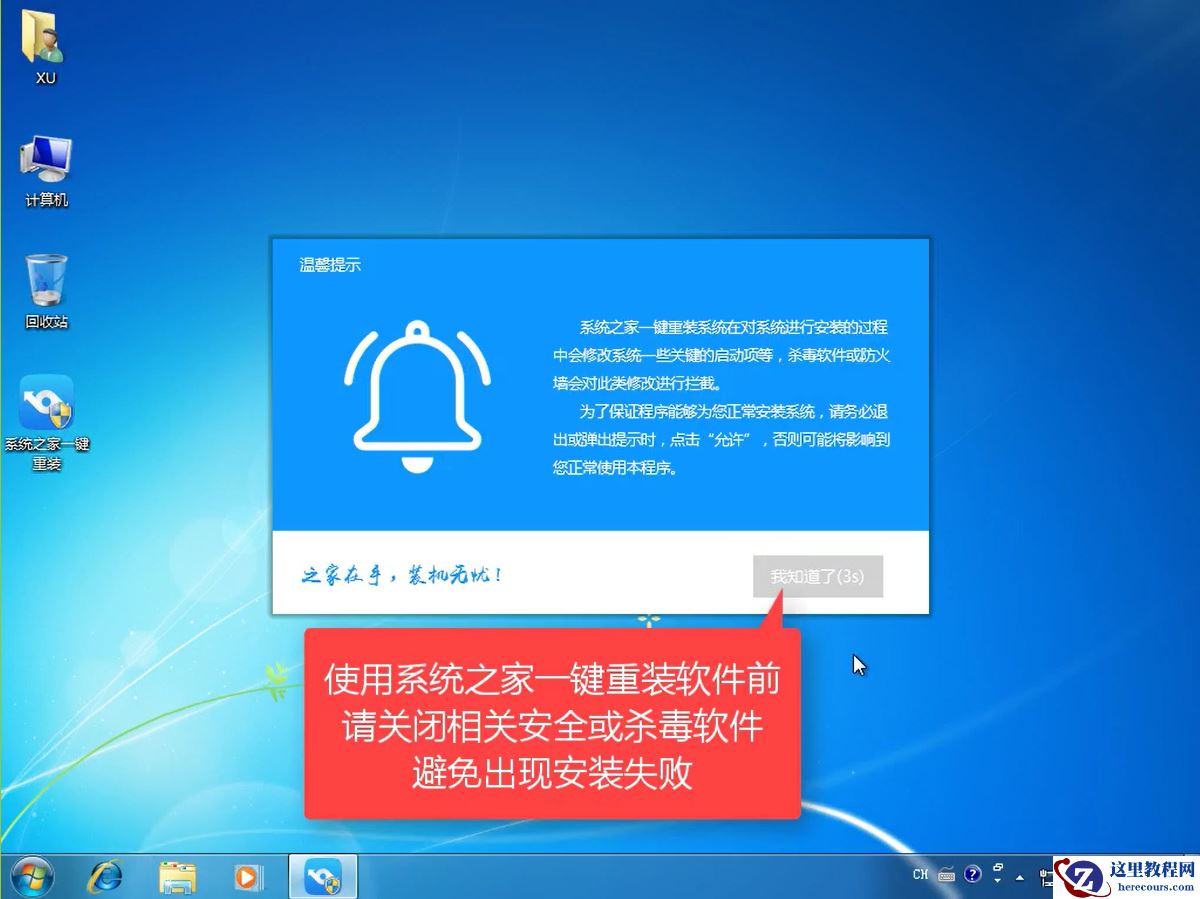Show hidden icons with the tray up arrow
The image size is (1200, 899).
(x=1019, y=876)
